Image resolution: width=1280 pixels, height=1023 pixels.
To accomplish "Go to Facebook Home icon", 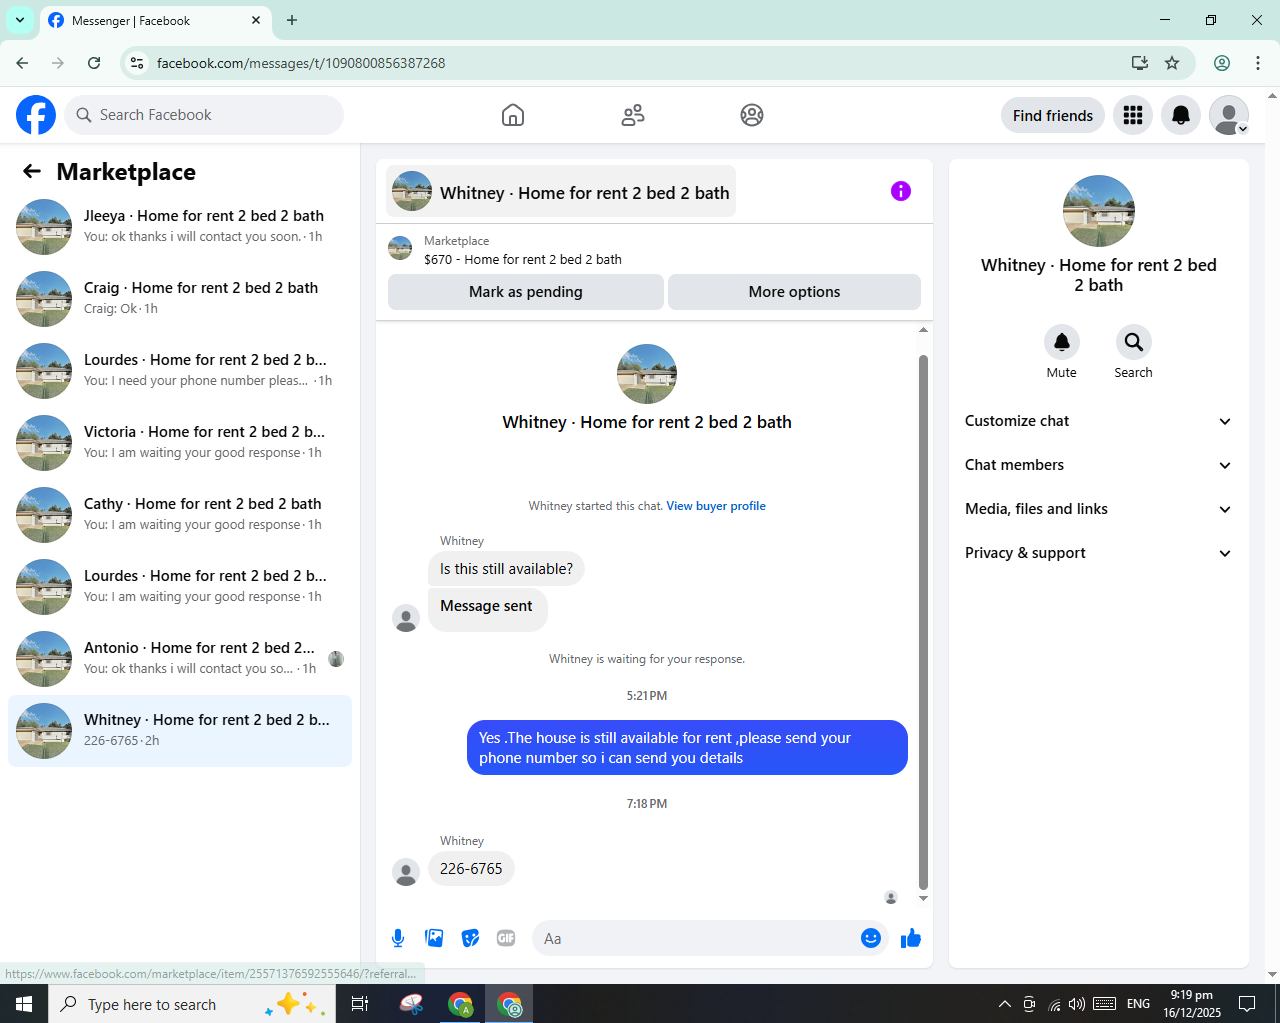I will click(x=513, y=115).
